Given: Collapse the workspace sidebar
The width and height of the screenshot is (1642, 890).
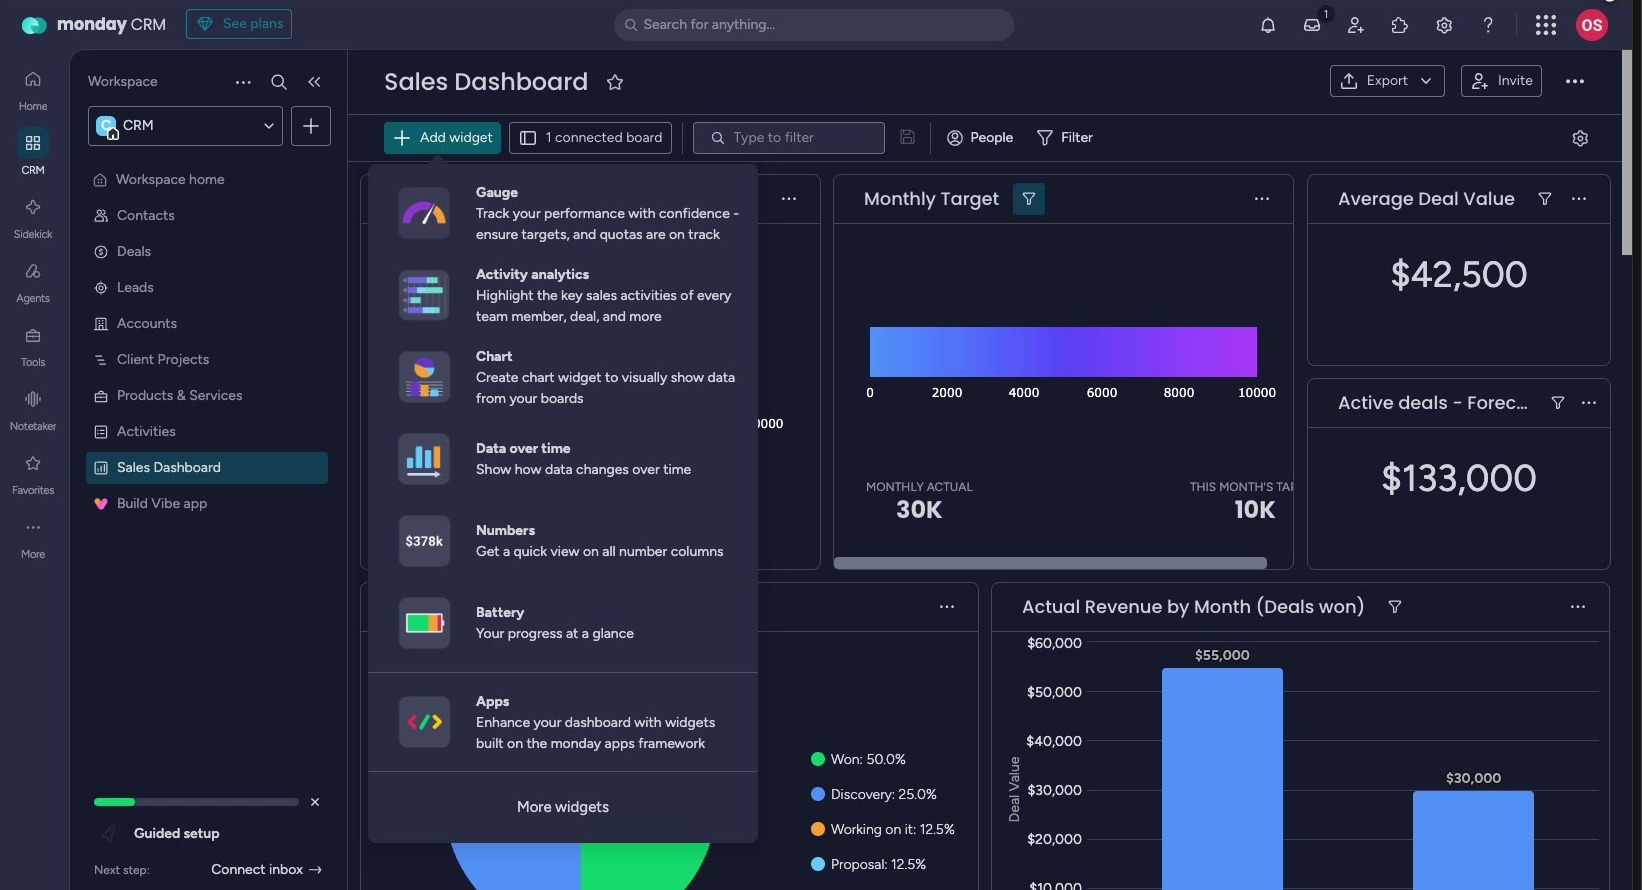Looking at the screenshot, I should click(314, 82).
